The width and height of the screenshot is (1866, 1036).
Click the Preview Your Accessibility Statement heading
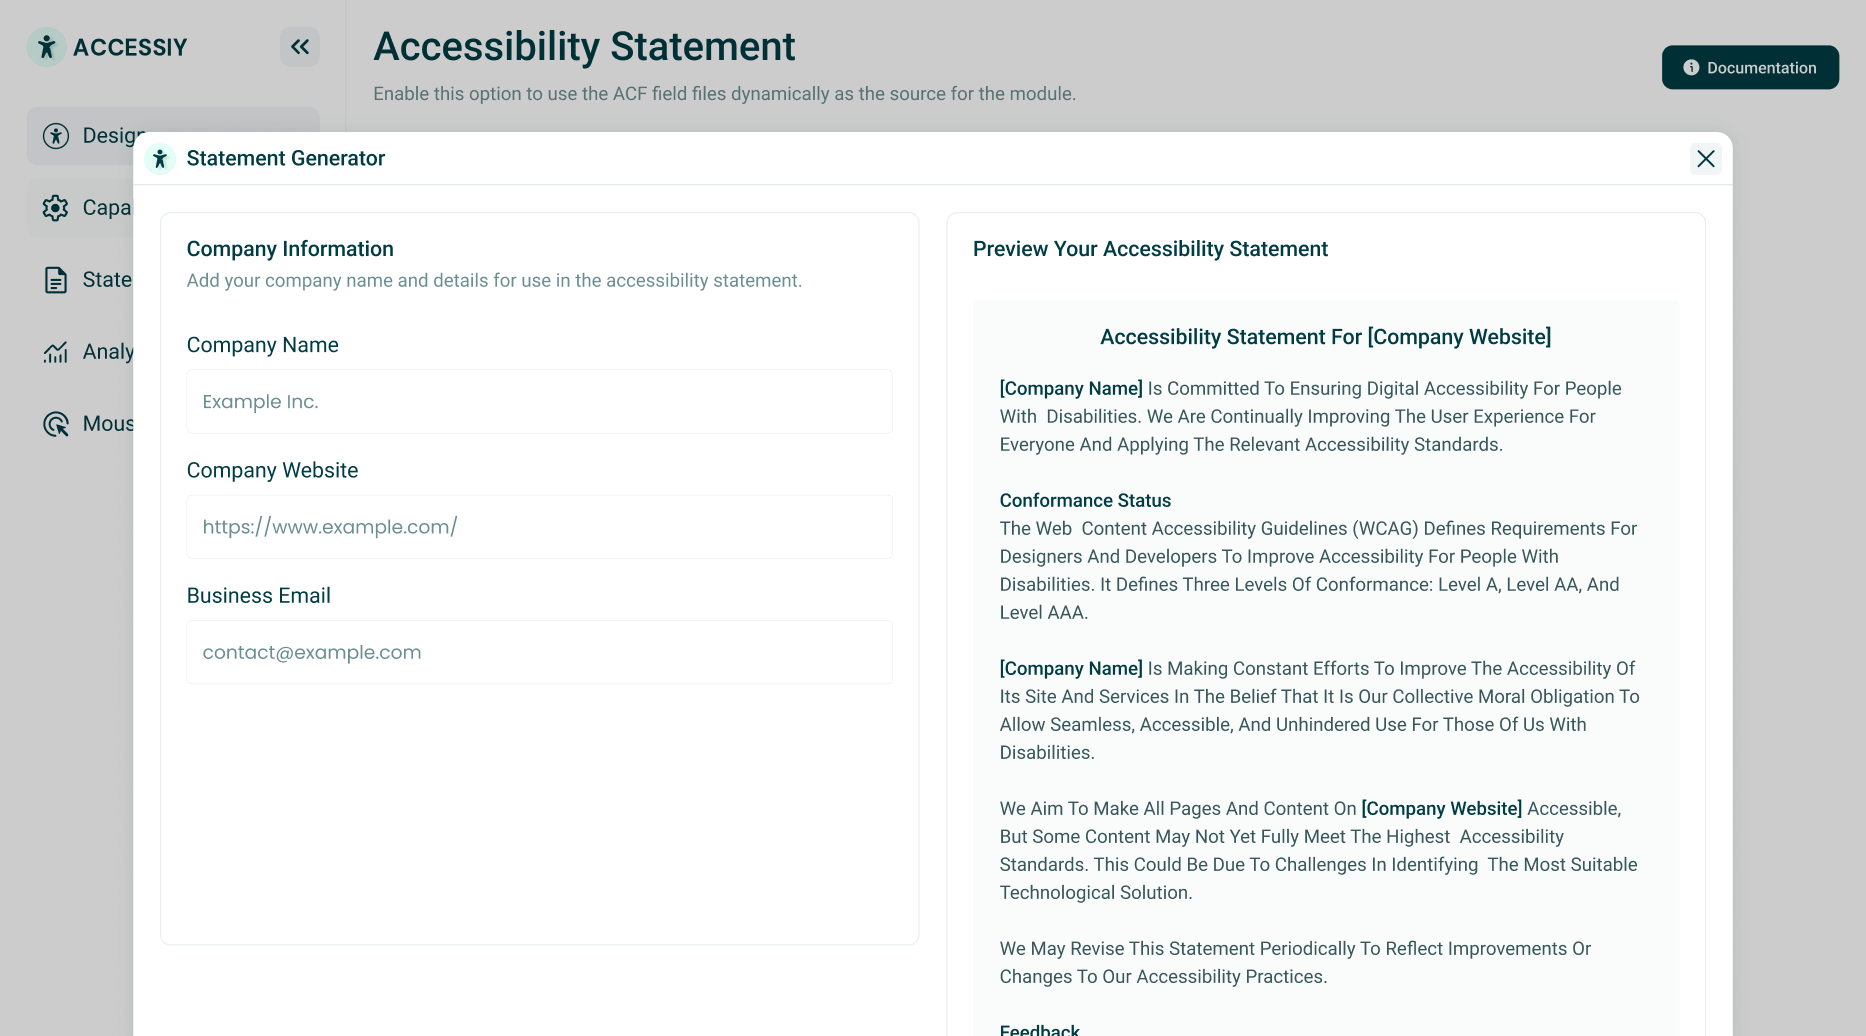pyautogui.click(x=1150, y=248)
